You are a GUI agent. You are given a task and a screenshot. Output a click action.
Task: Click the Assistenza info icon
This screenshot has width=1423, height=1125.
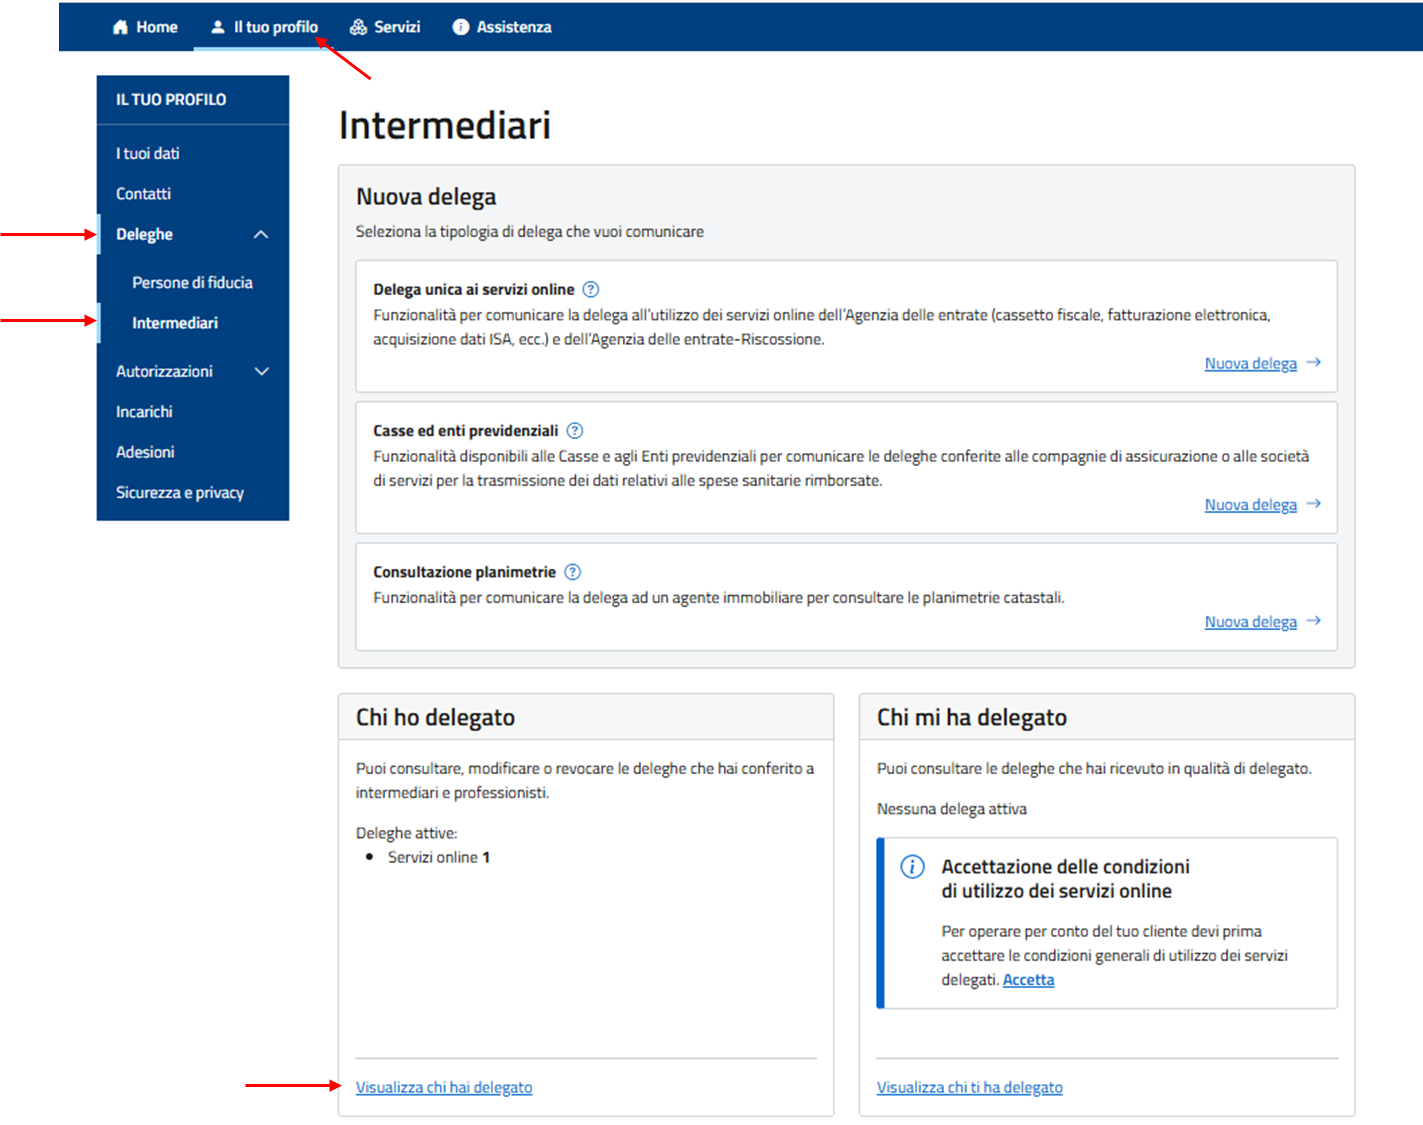(x=460, y=27)
